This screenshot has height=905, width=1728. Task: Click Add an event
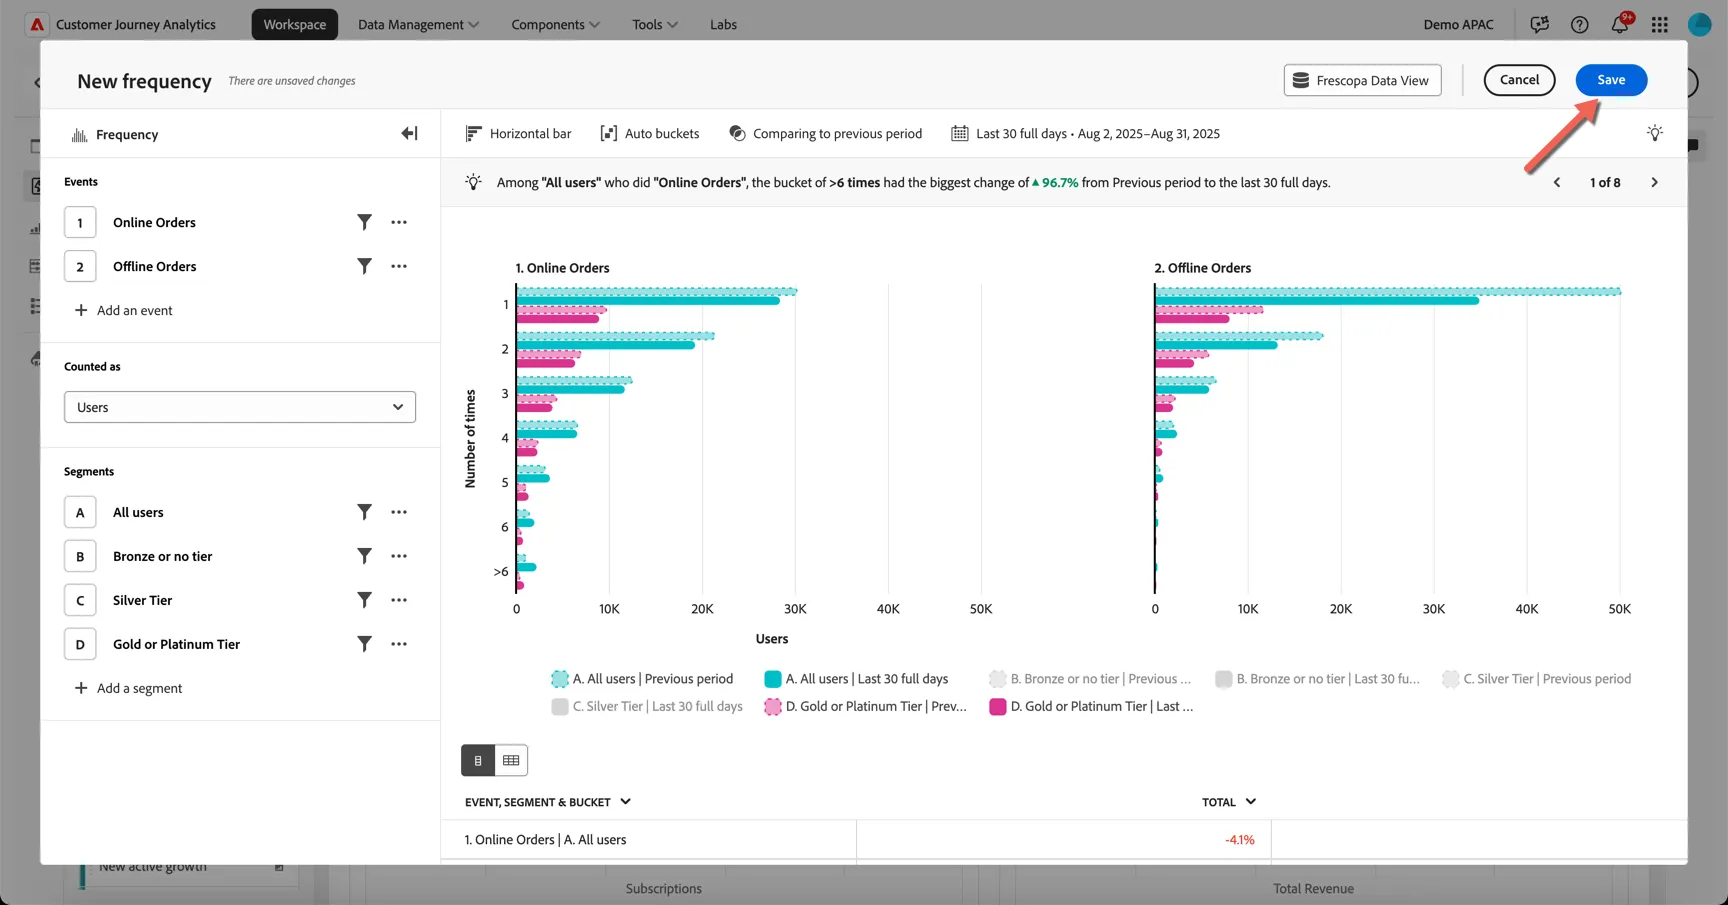click(123, 310)
